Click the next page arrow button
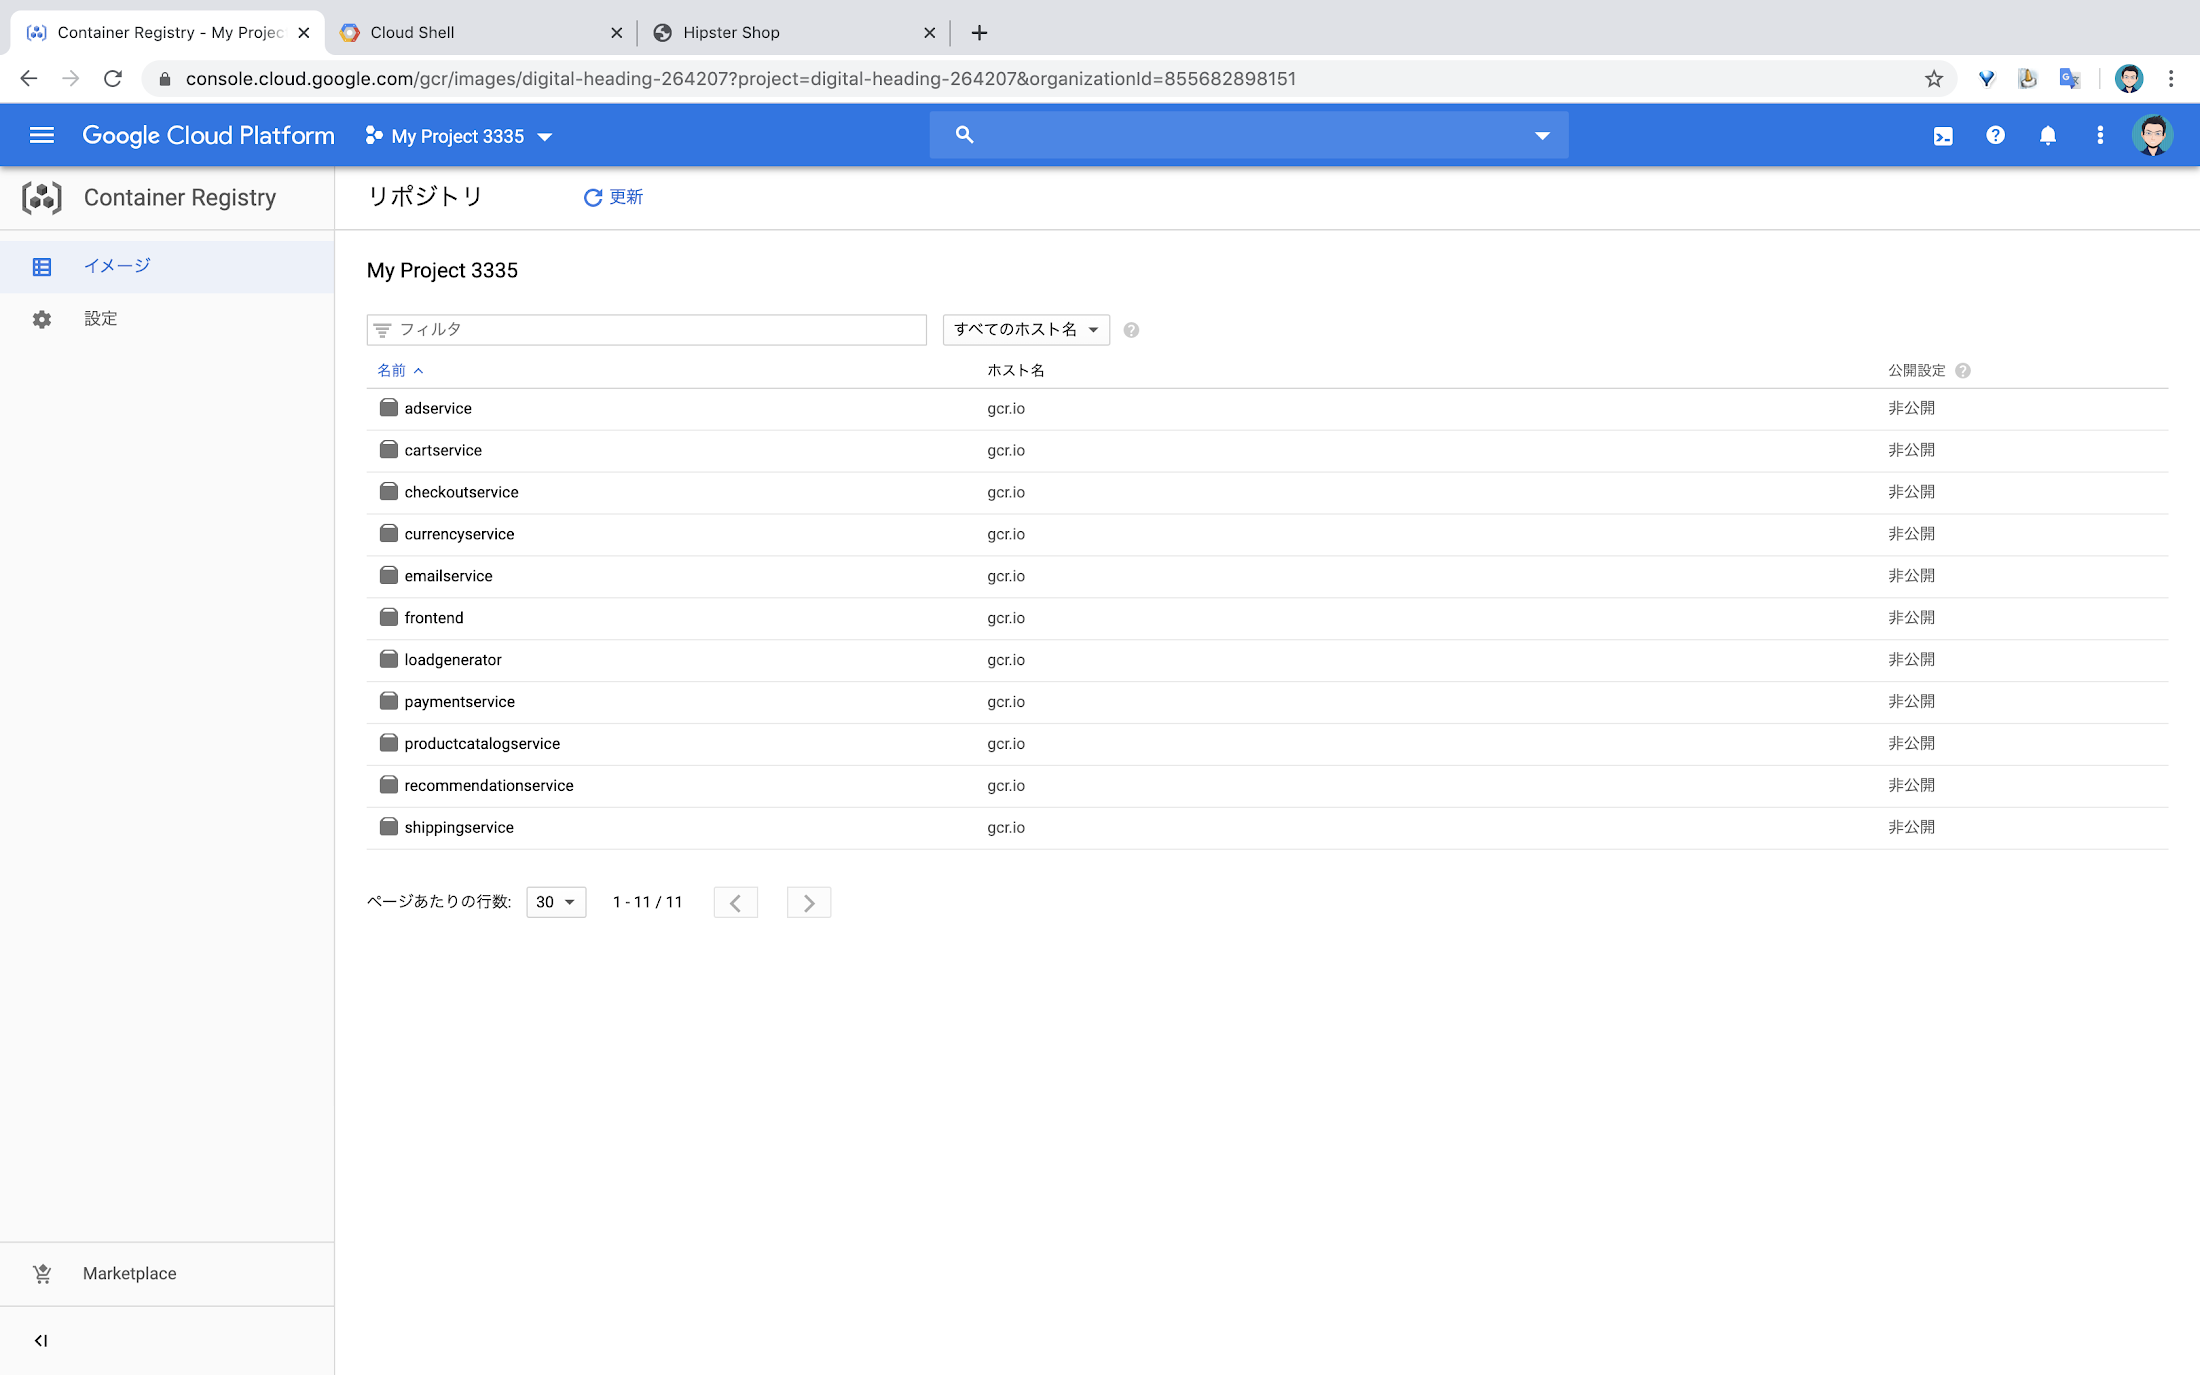The width and height of the screenshot is (2200, 1375). point(809,901)
